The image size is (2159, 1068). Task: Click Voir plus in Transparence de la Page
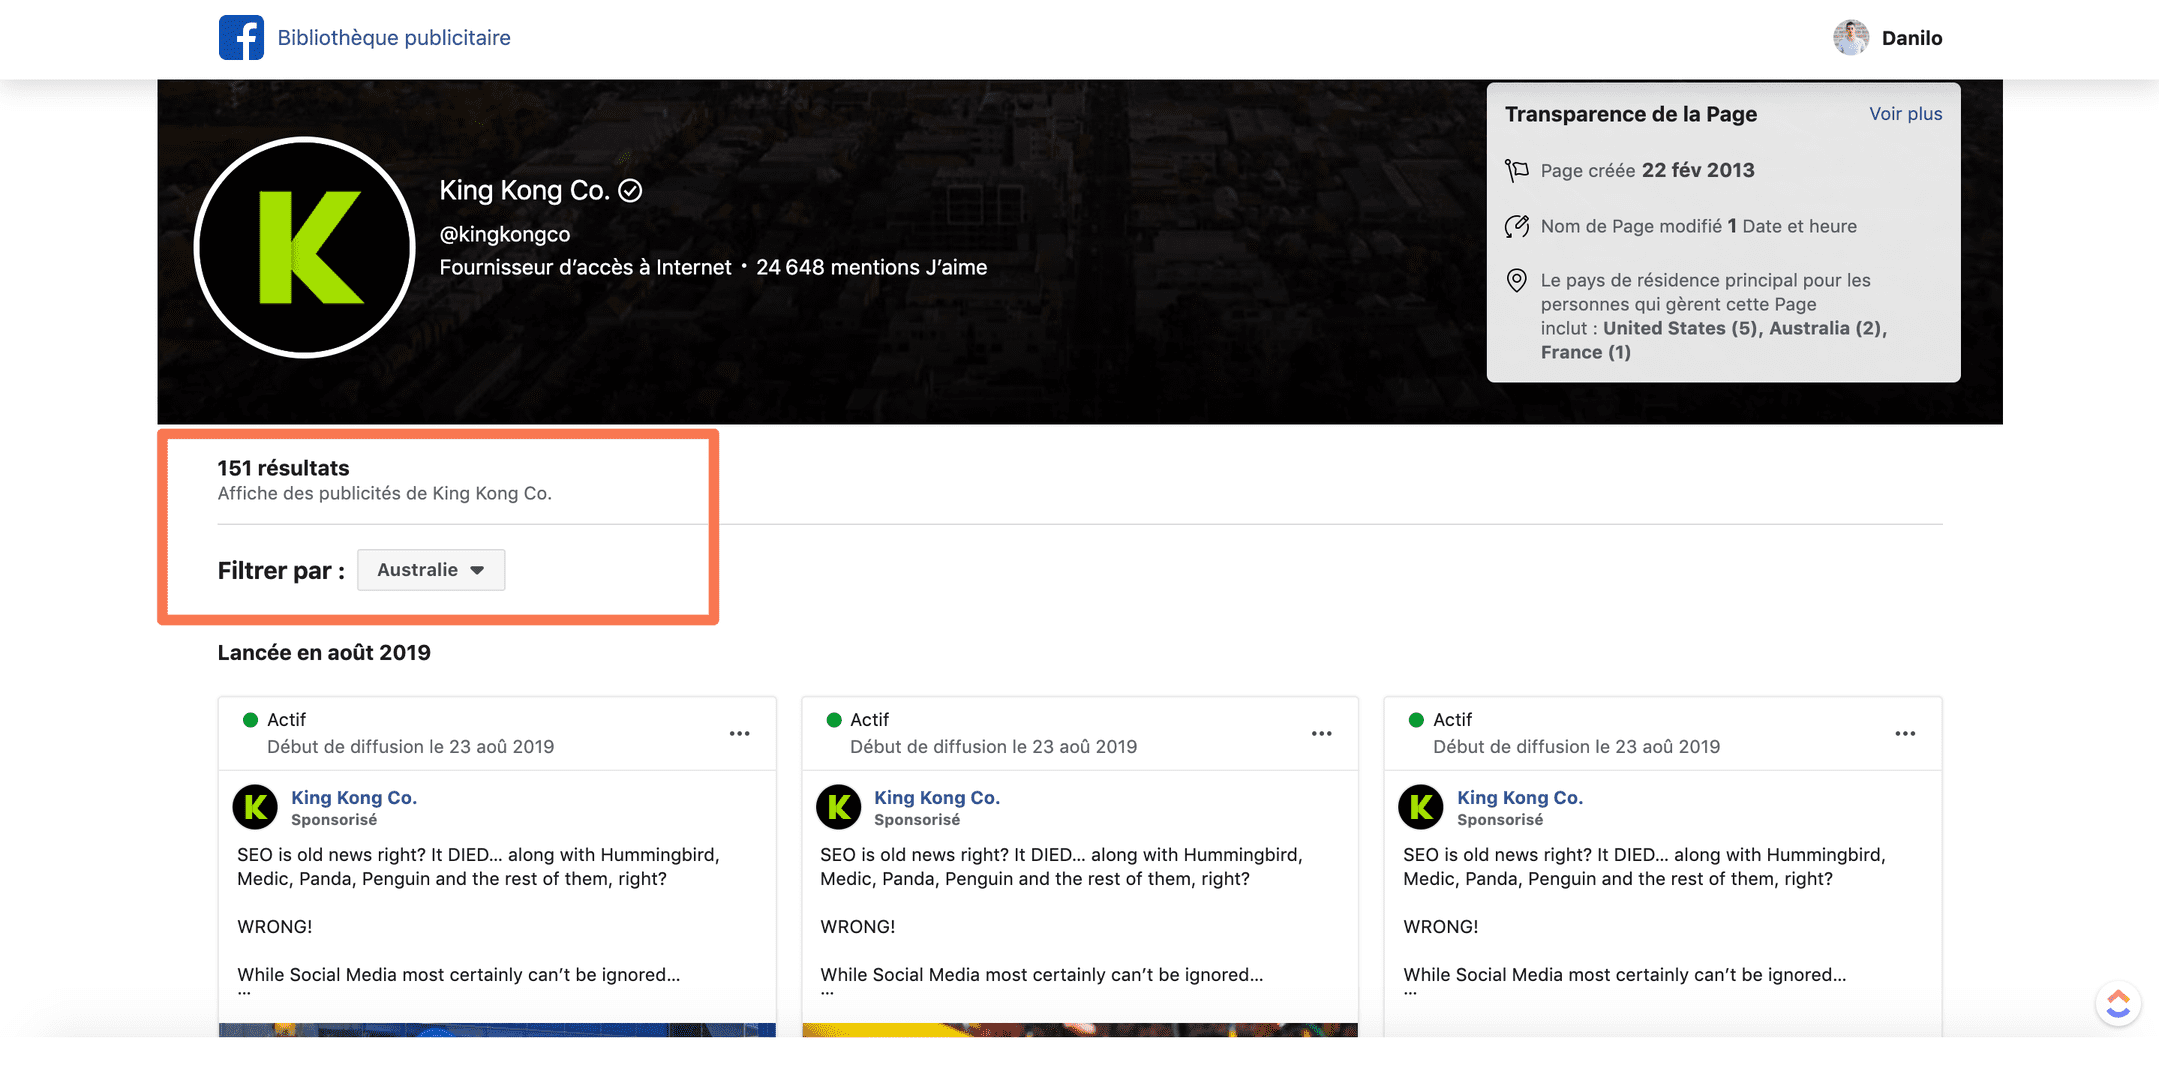[1905, 114]
